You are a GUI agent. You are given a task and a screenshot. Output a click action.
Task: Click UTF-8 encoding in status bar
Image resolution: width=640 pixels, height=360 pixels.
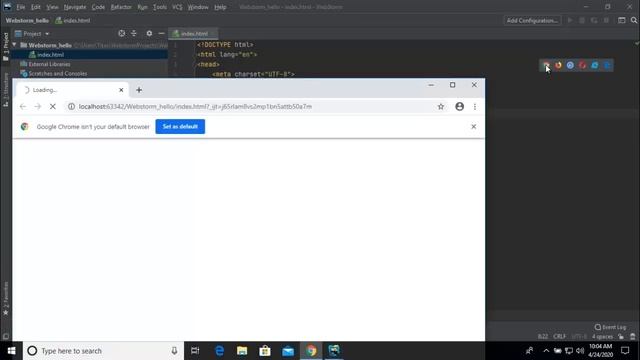pyautogui.click(x=579, y=336)
